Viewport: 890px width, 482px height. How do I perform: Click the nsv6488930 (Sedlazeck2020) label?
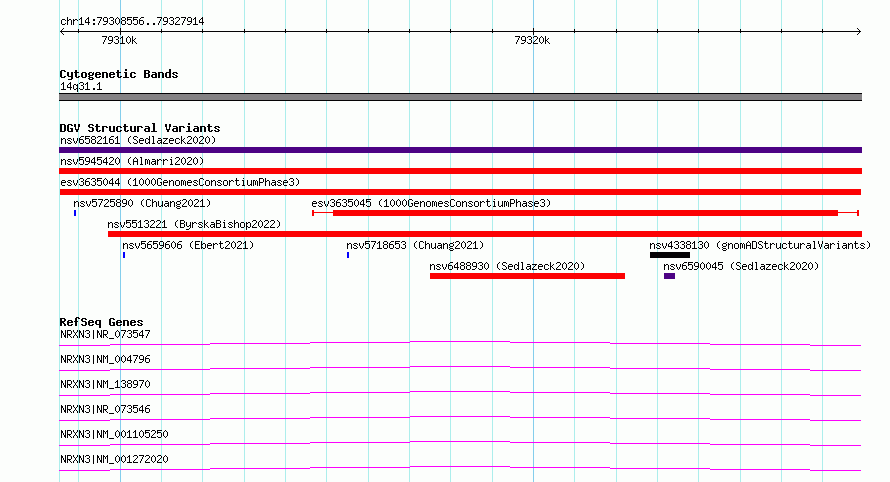tap(507, 266)
